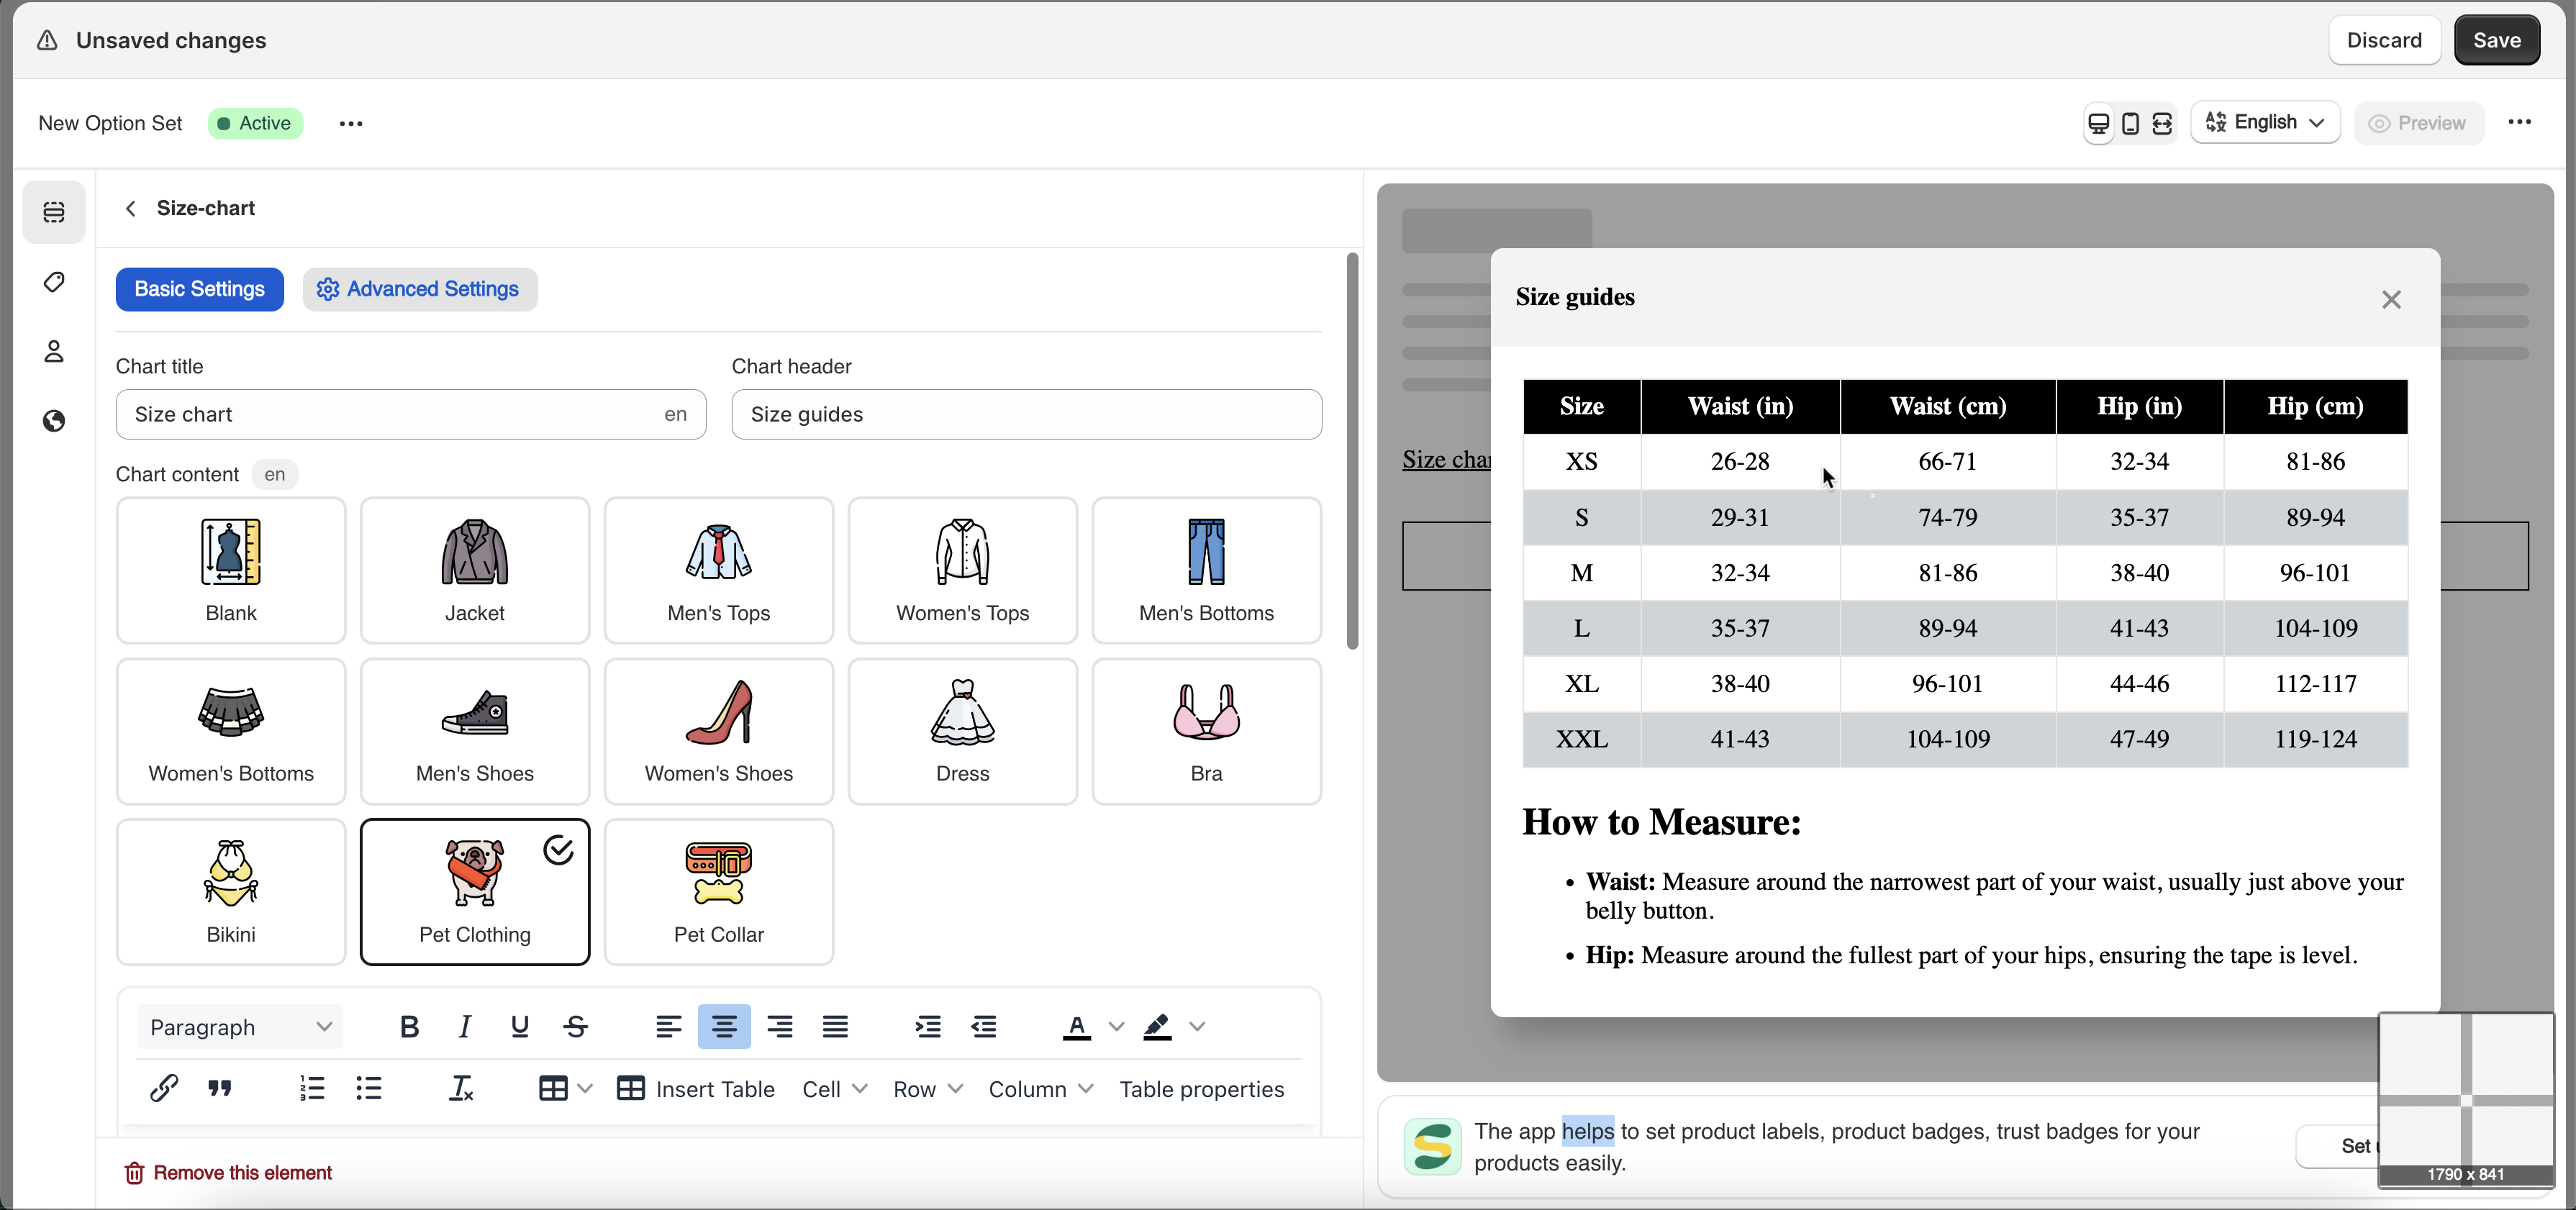
Task: Create a numbered list
Action: tap(312, 1088)
